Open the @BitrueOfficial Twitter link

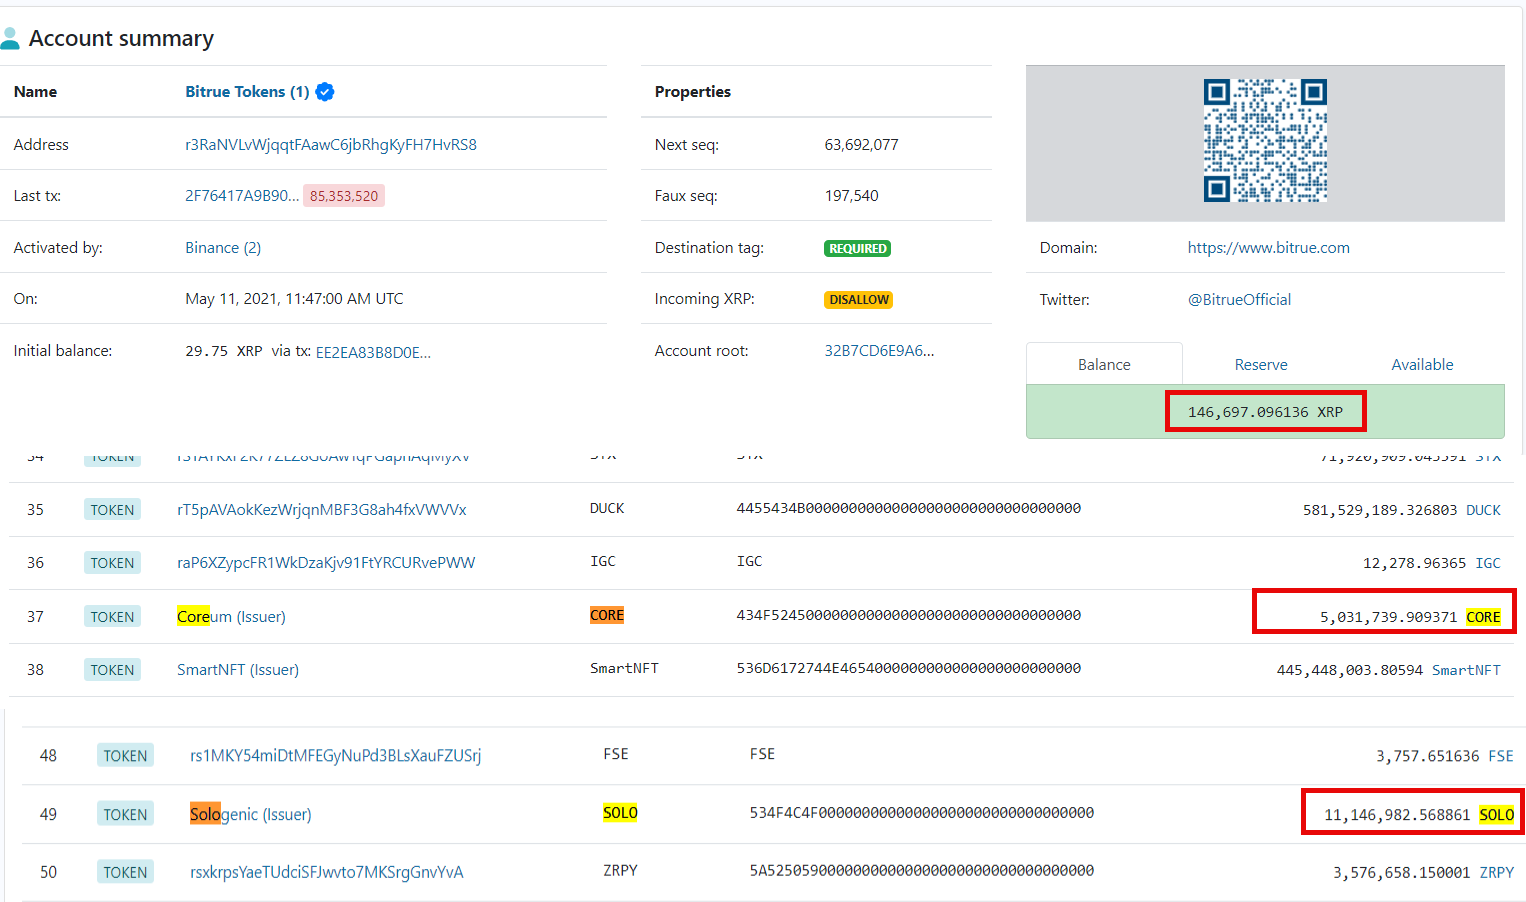click(1239, 300)
